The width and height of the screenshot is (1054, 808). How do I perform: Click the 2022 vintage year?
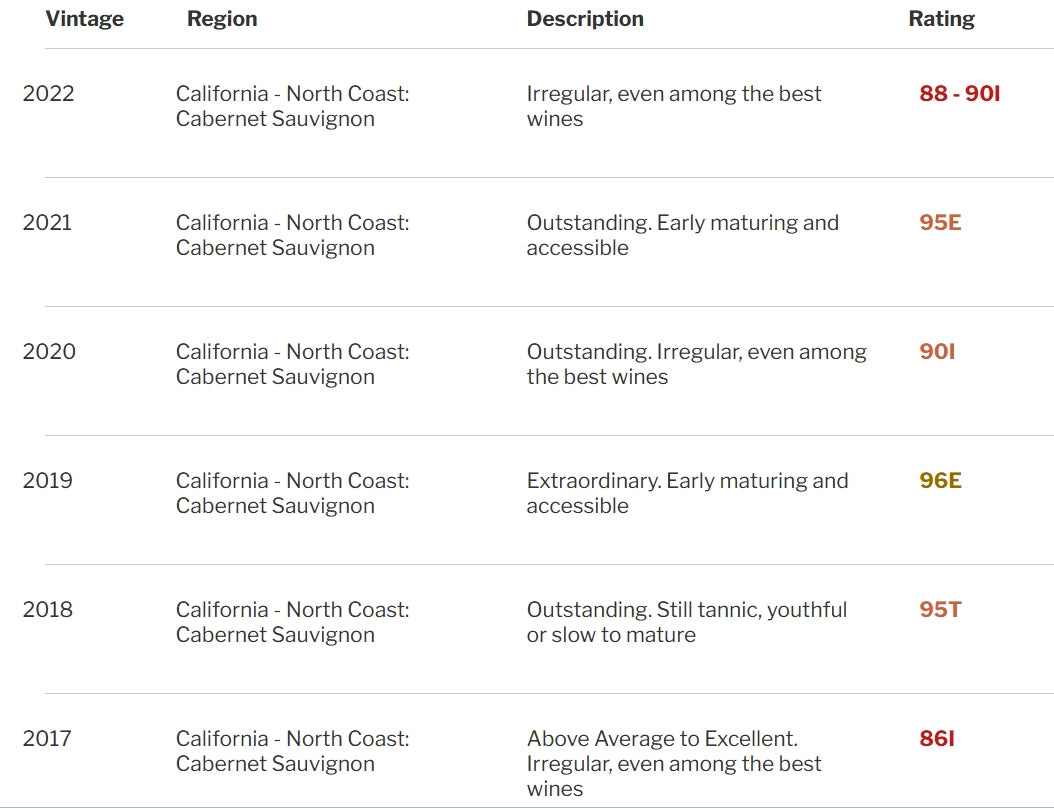[x=48, y=93]
